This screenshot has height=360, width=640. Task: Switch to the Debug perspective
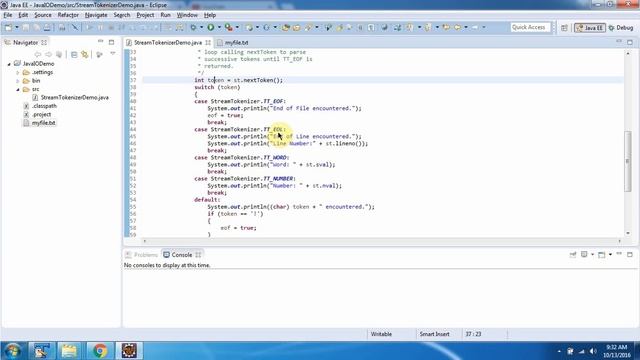click(621, 28)
